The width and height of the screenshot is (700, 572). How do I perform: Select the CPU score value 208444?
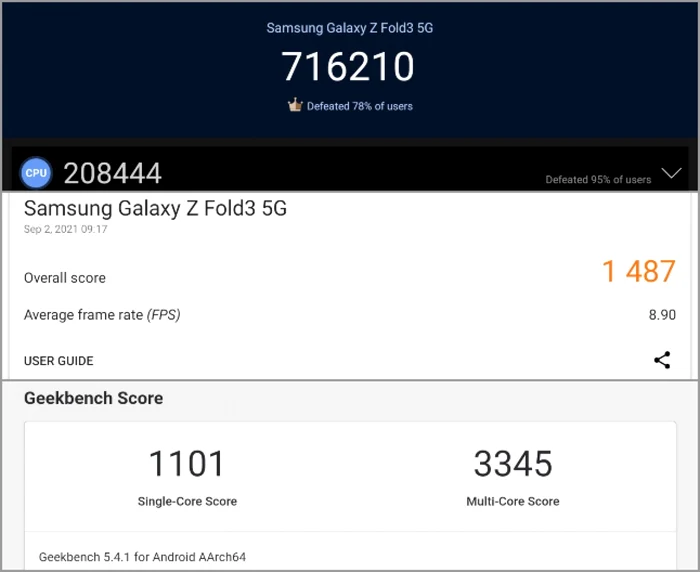[112, 173]
